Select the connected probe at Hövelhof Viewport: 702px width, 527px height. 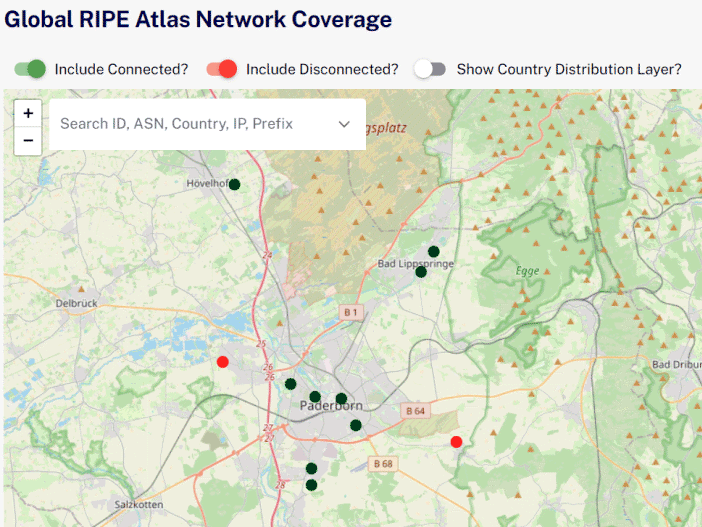(234, 184)
